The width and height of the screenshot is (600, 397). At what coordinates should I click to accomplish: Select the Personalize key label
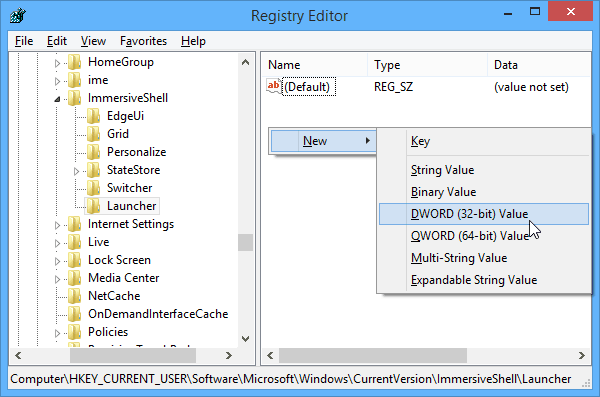[x=136, y=152]
